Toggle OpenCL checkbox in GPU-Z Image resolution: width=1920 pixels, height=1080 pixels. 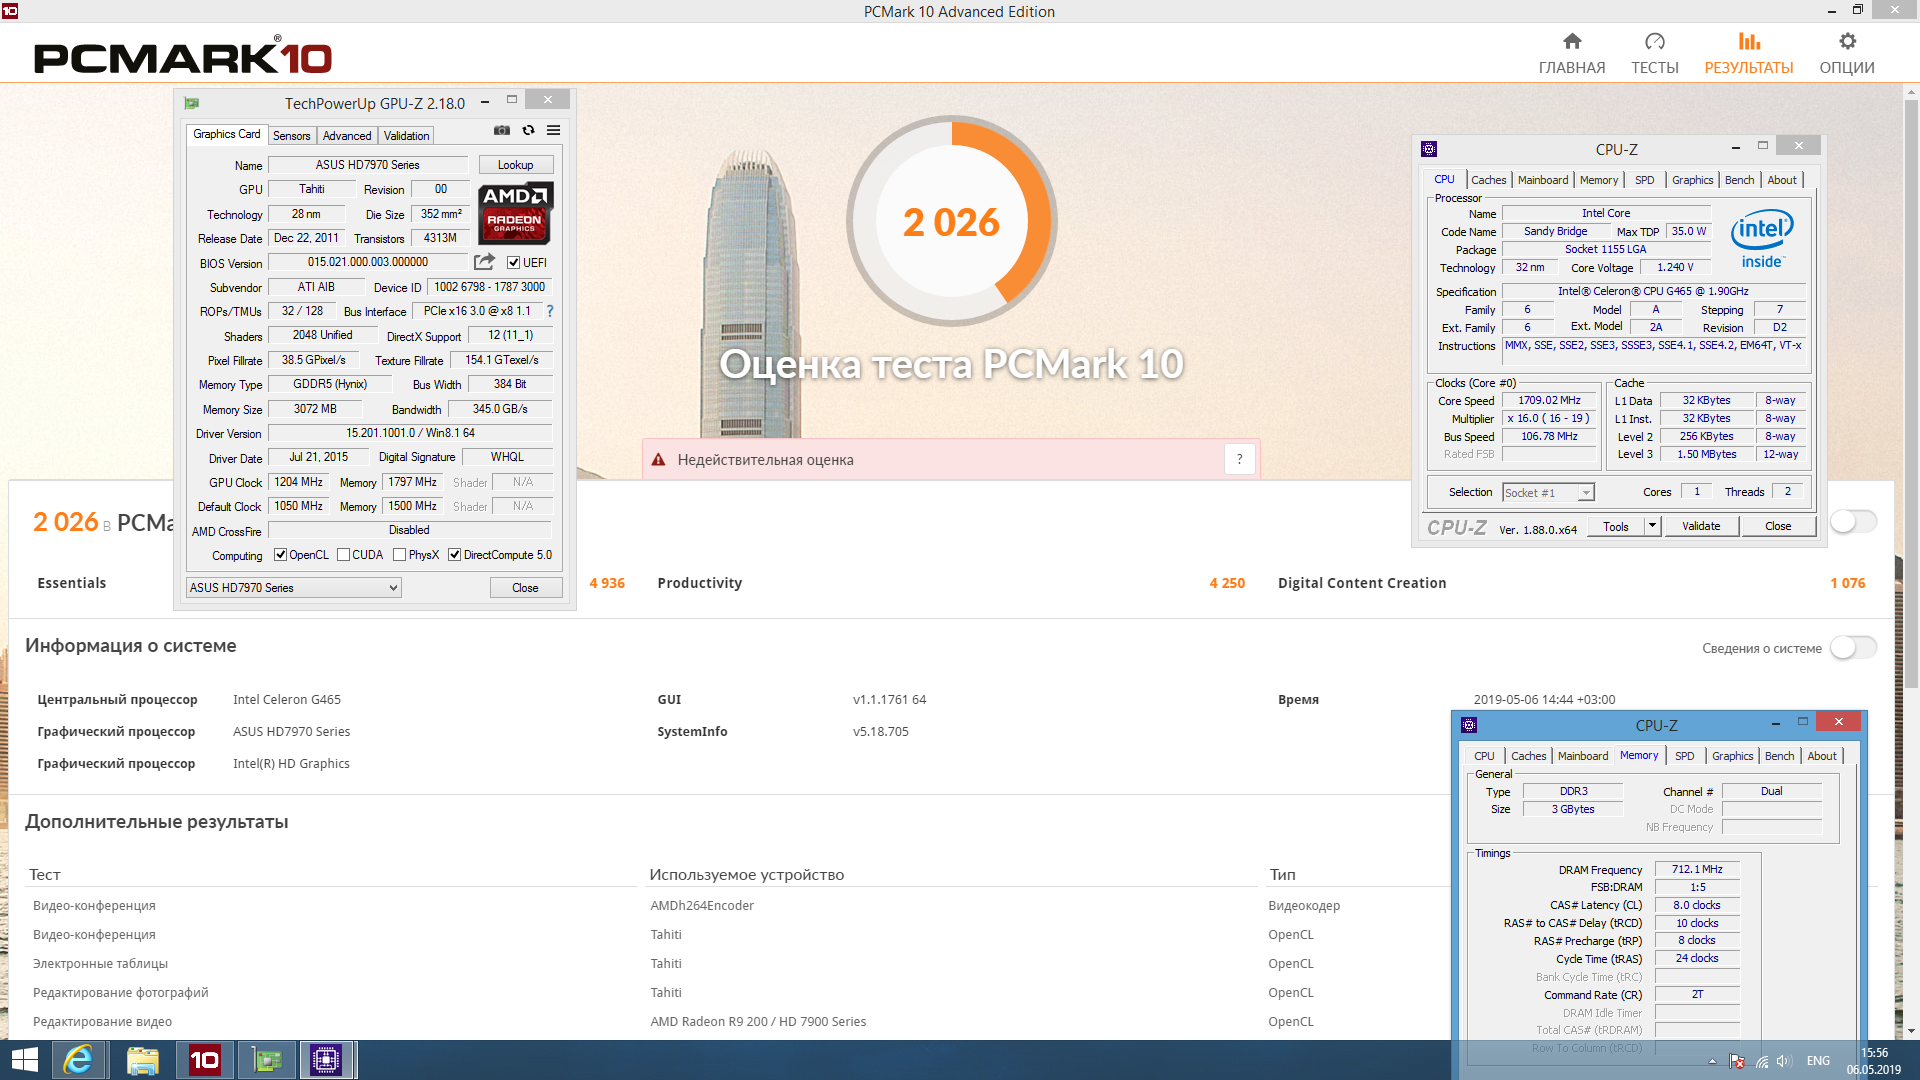[x=281, y=555]
